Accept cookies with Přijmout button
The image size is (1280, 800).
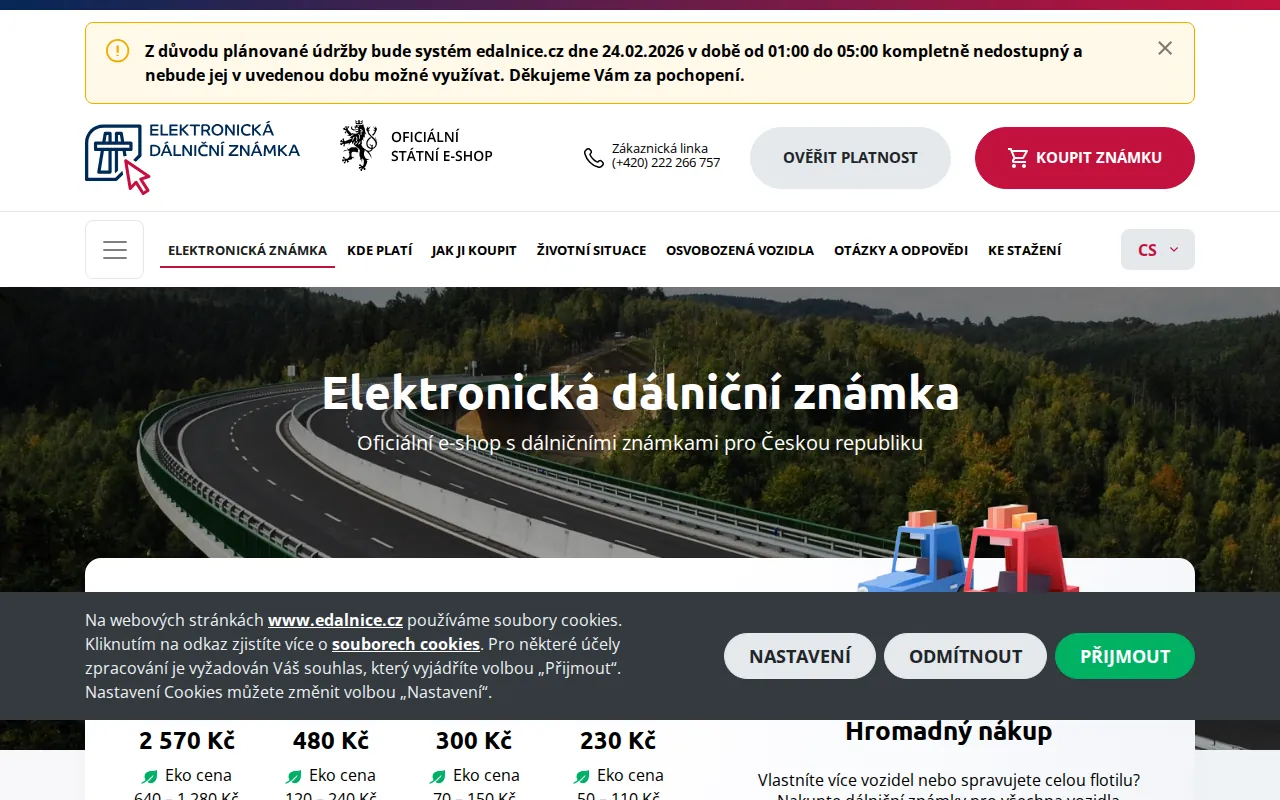(x=1125, y=656)
